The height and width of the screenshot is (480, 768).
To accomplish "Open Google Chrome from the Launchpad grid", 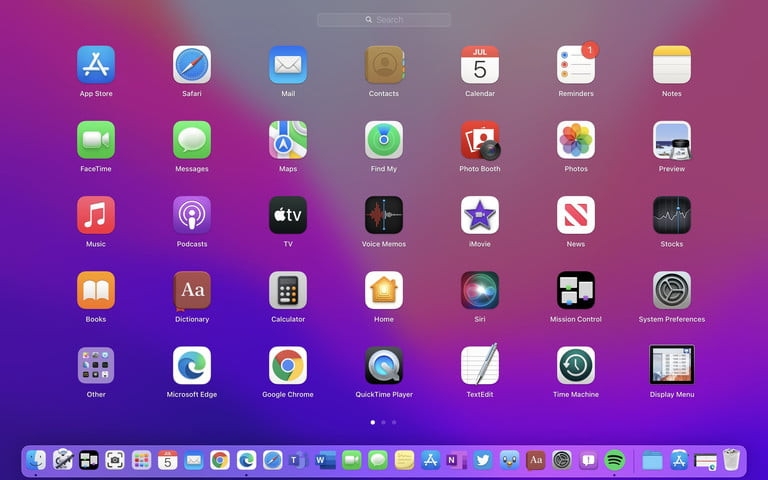I will (x=288, y=365).
